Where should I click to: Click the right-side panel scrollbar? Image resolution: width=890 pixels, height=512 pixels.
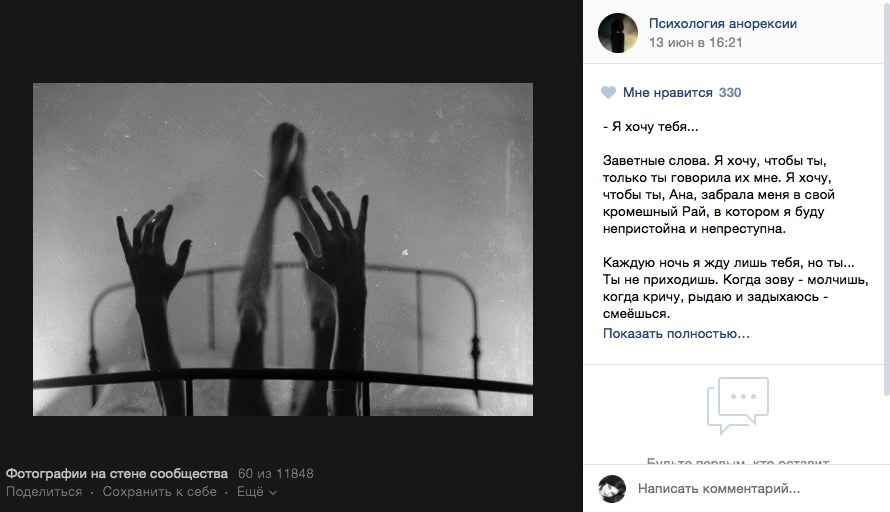click(887, 199)
